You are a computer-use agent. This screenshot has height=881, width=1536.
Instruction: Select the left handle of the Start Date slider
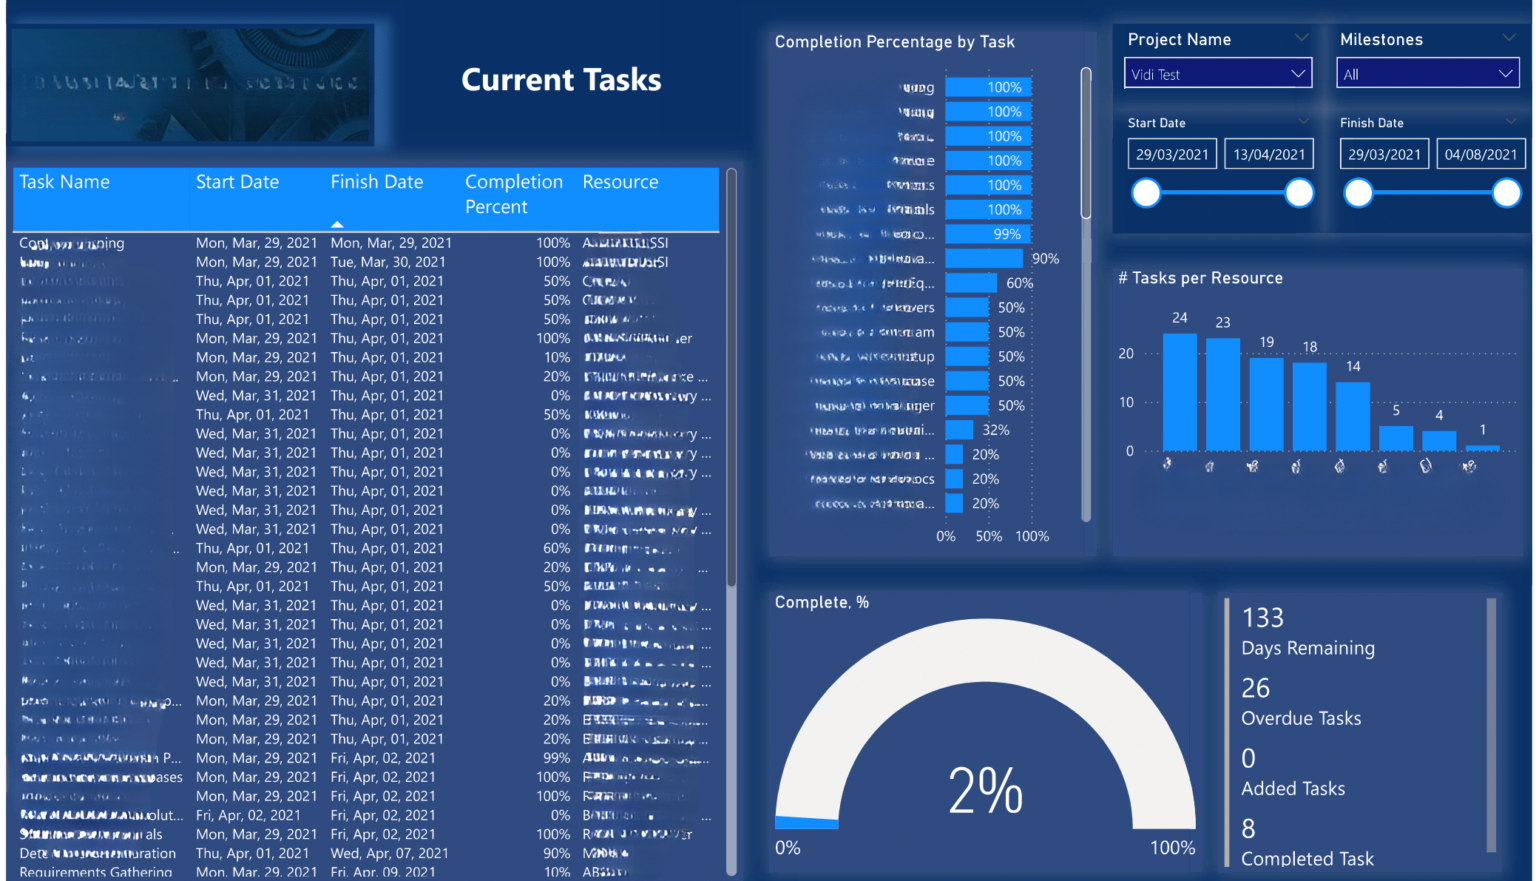pos(1146,192)
